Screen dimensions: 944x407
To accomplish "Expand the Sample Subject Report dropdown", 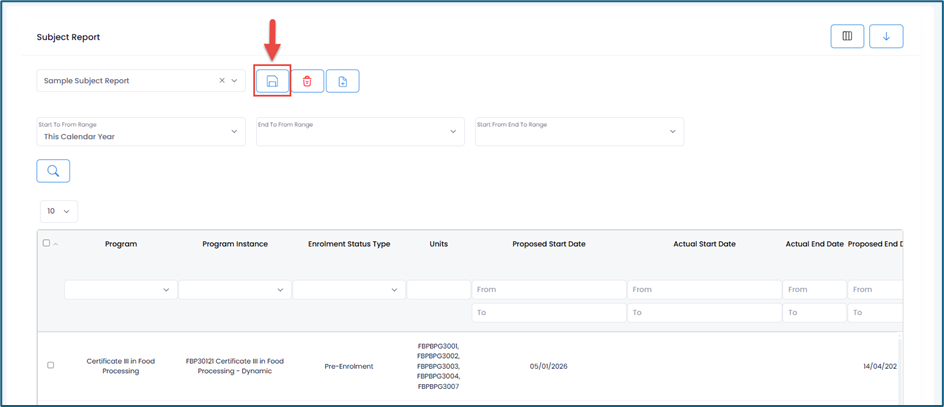I will [235, 81].
